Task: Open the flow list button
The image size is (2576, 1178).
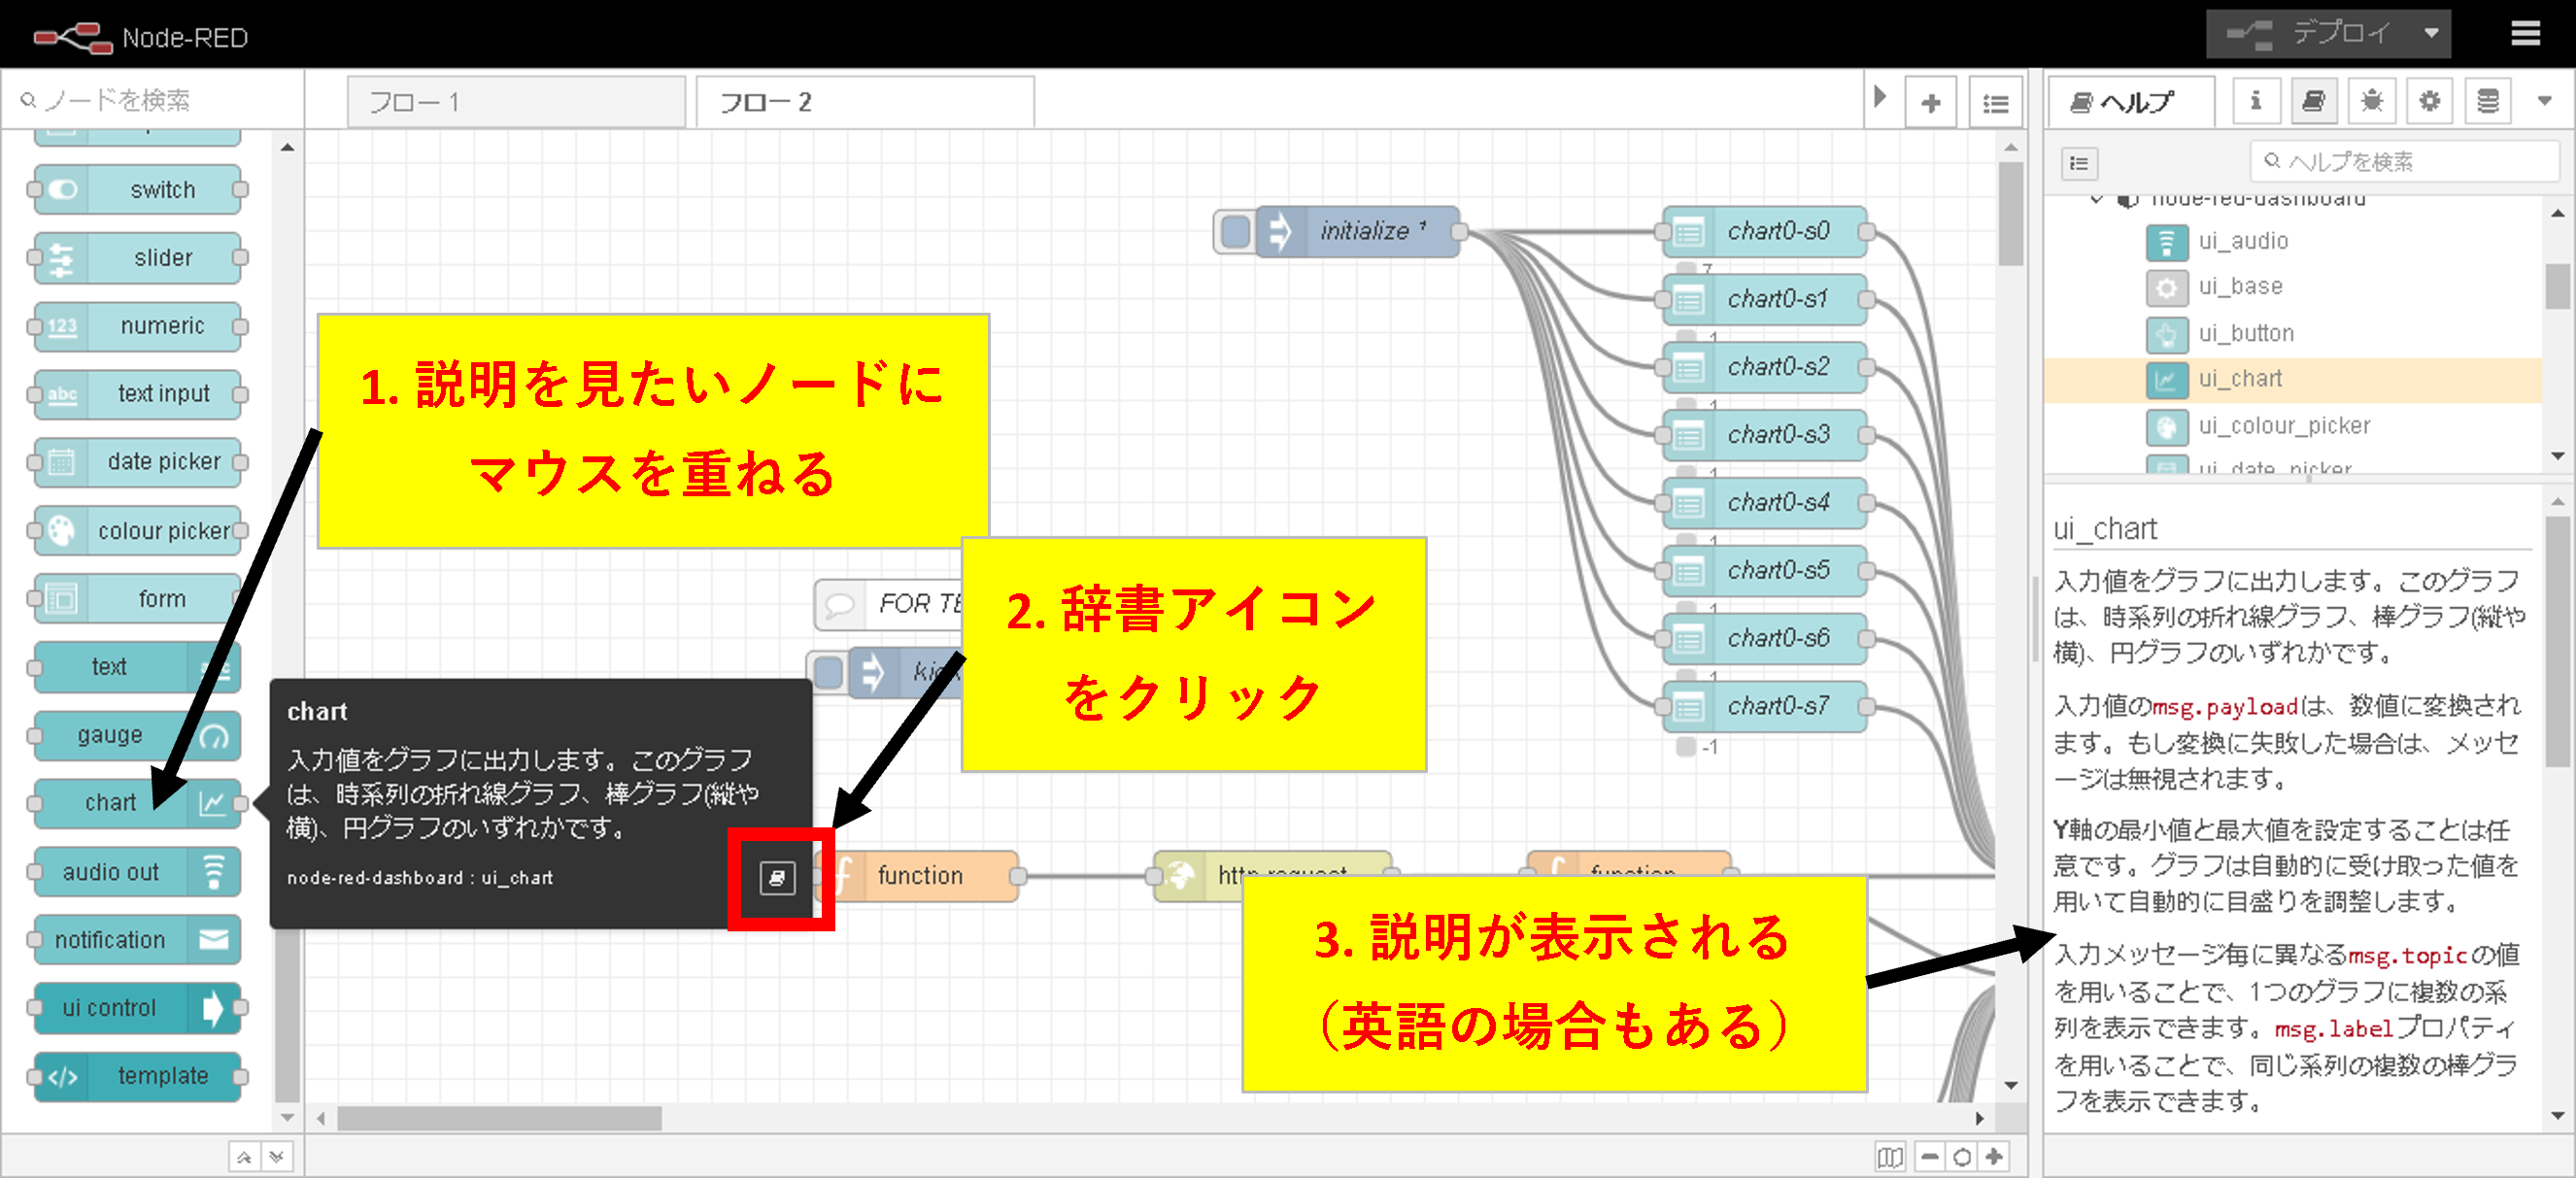Action: pos(1996,102)
